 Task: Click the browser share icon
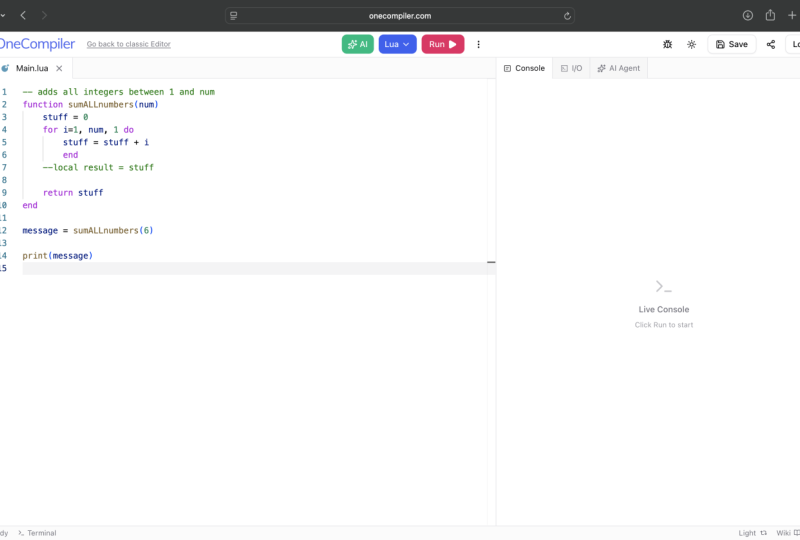[770, 15]
